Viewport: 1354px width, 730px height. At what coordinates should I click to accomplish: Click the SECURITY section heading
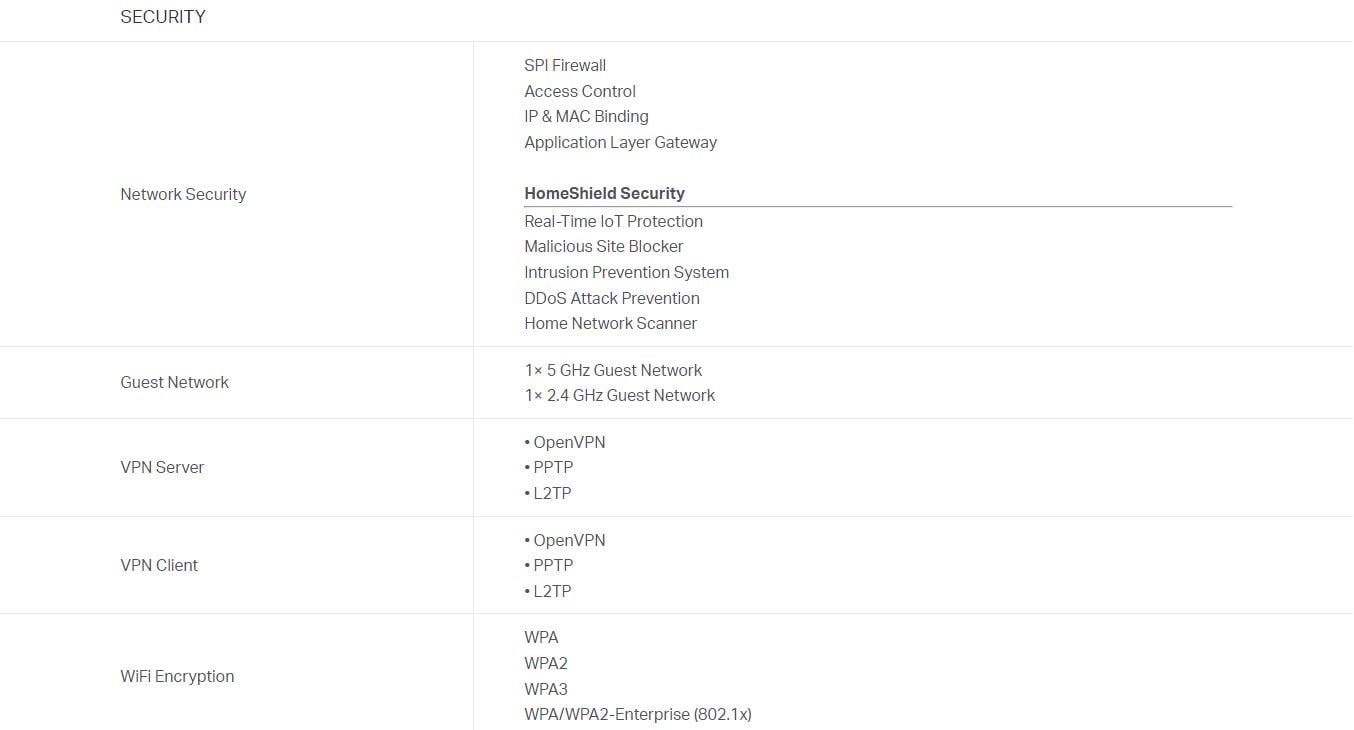tap(163, 17)
